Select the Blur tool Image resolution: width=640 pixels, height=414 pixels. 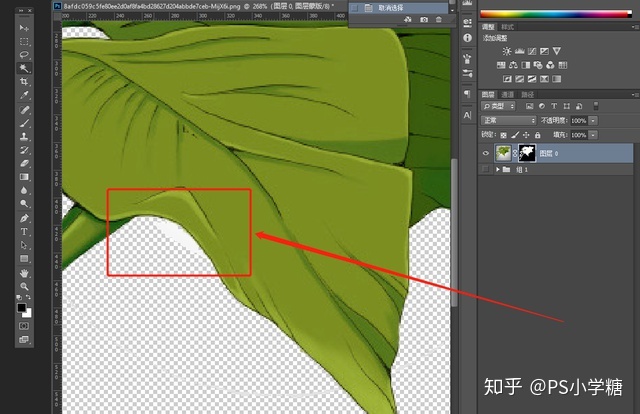click(x=24, y=190)
